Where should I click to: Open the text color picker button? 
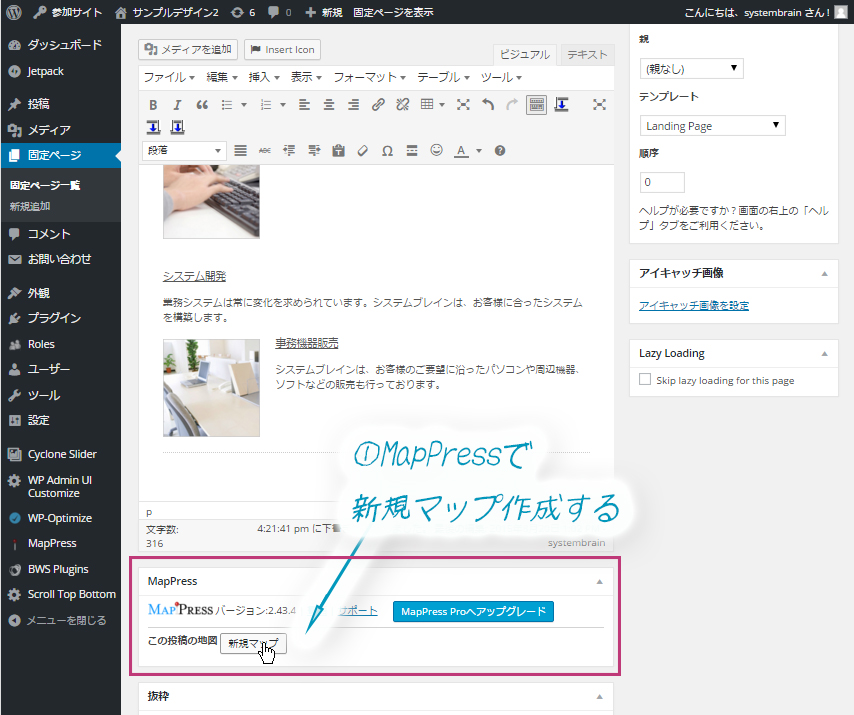[461, 151]
